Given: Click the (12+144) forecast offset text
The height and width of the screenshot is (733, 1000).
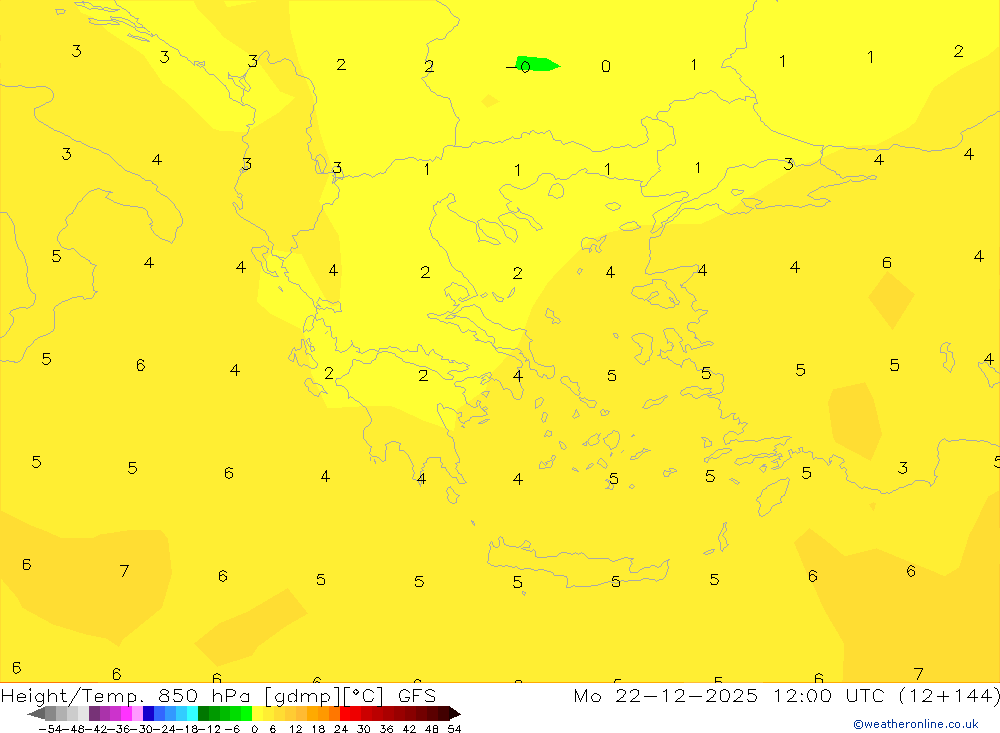Looking at the screenshot, I should tap(949, 695).
